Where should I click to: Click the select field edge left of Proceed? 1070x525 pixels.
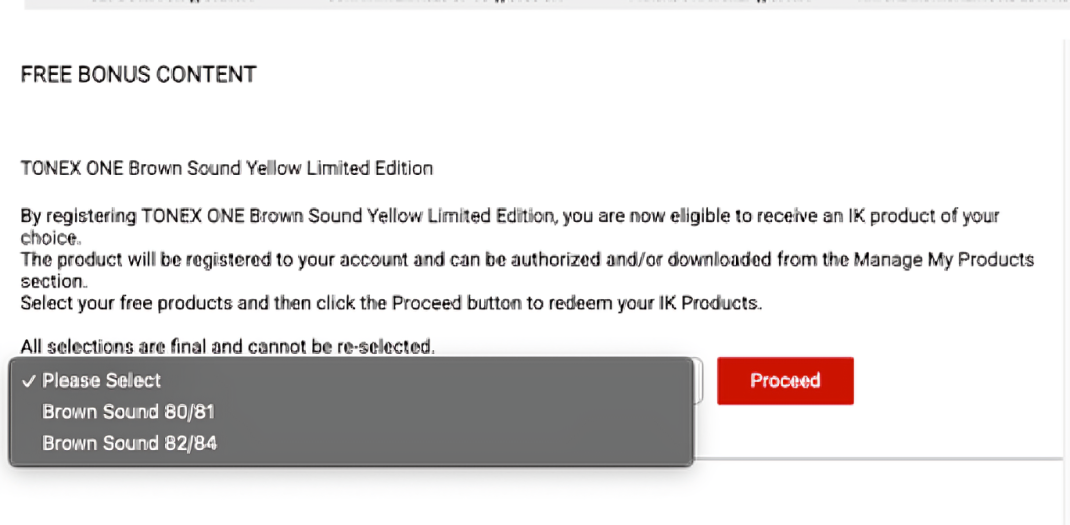pyautogui.click(x=699, y=381)
